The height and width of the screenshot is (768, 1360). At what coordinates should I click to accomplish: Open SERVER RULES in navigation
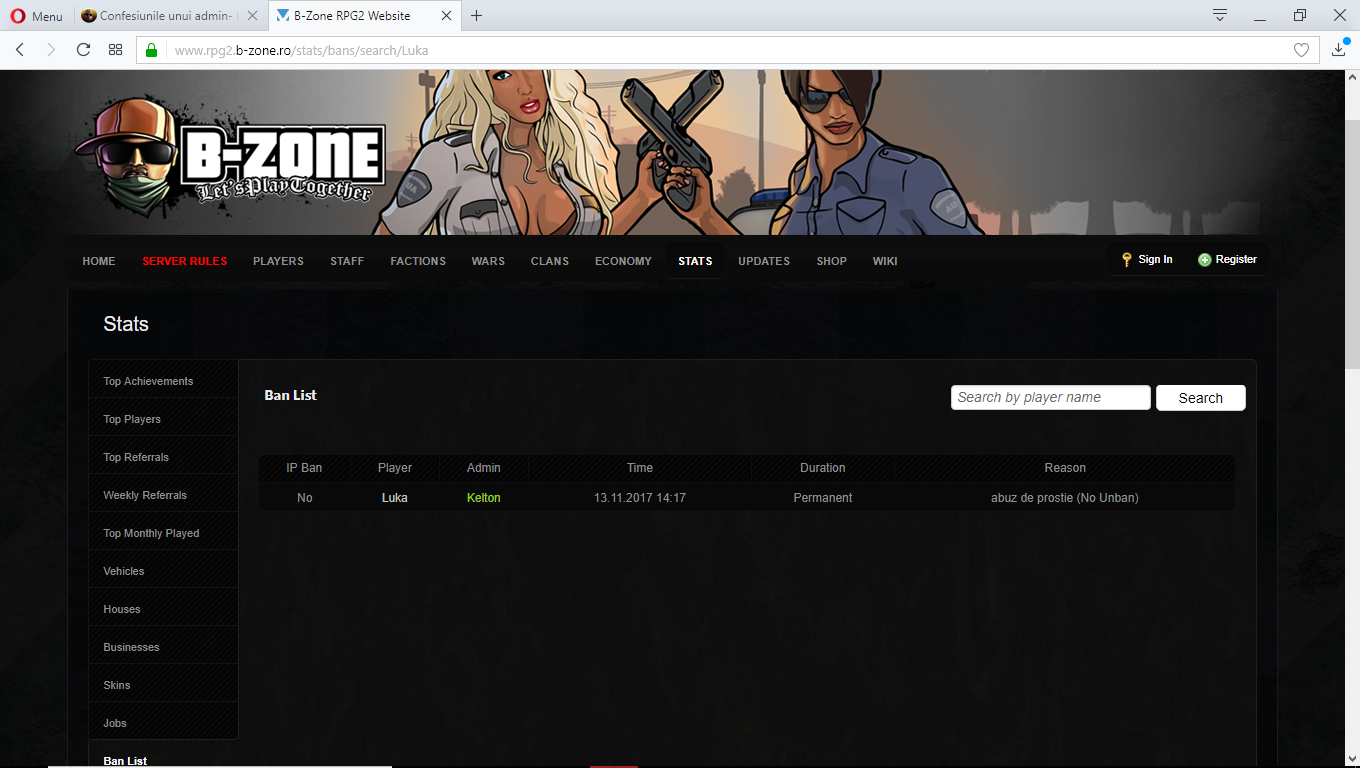coord(184,261)
